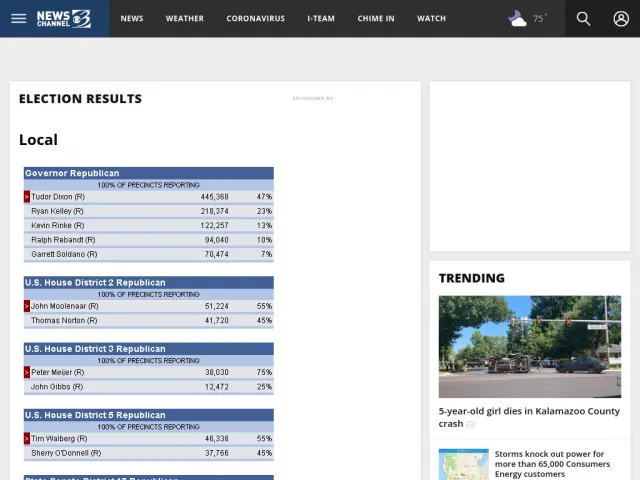Screen dimensions: 640x480
Task: Click the U.S. House District 5 Republican header
Action: click(149, 415)
